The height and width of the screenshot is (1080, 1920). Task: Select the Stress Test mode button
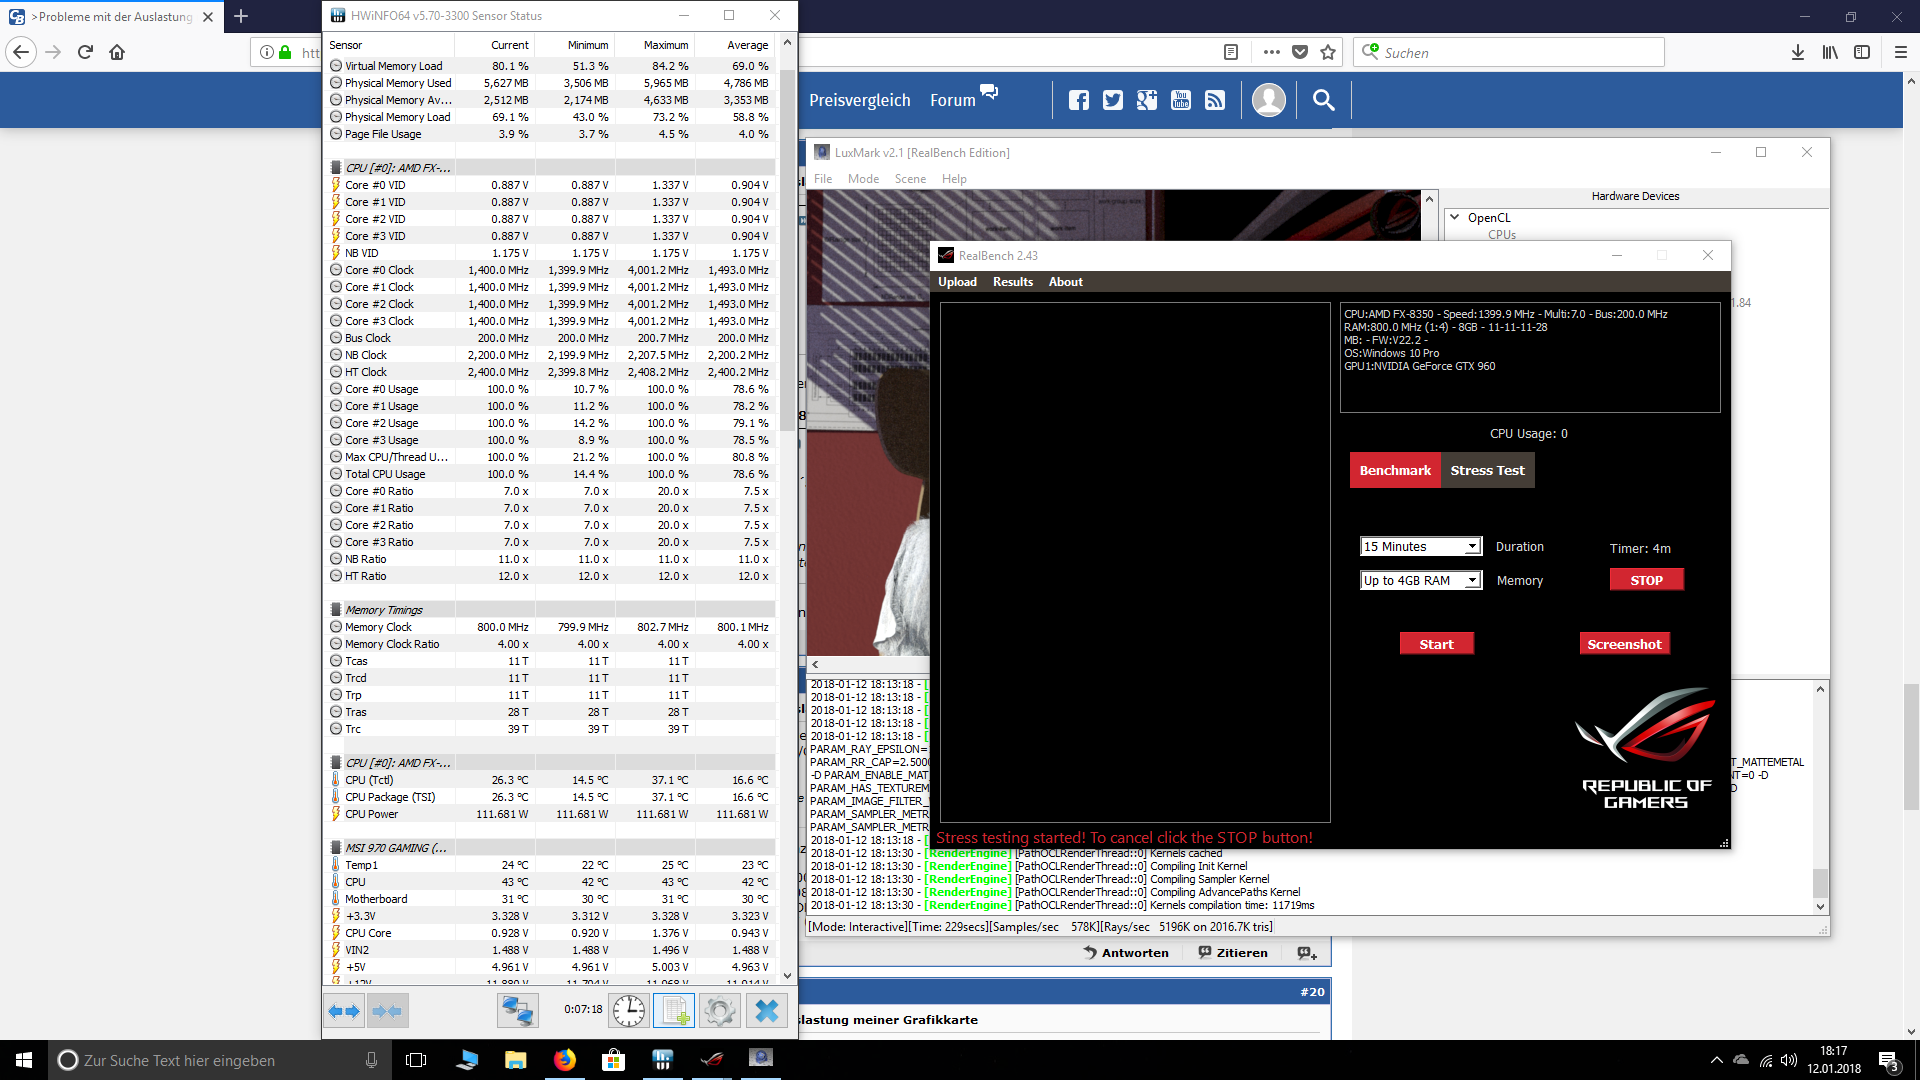click(1487, 470)
